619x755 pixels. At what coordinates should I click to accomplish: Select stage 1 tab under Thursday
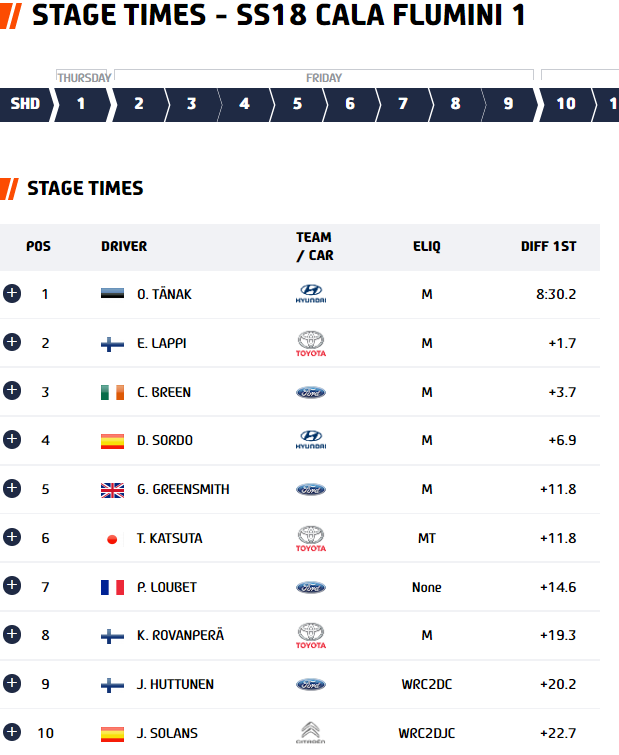point(82,104)
